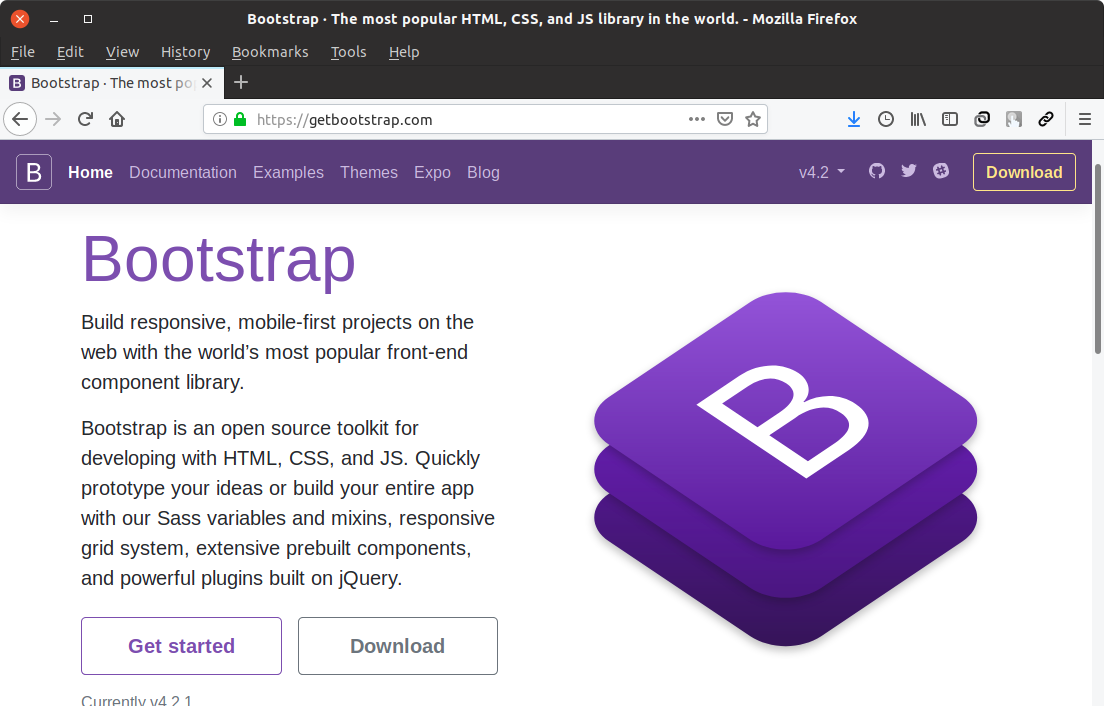Open the history clock icon
Viewport: 1104px width, 706px height.
(x=886, y=119)
